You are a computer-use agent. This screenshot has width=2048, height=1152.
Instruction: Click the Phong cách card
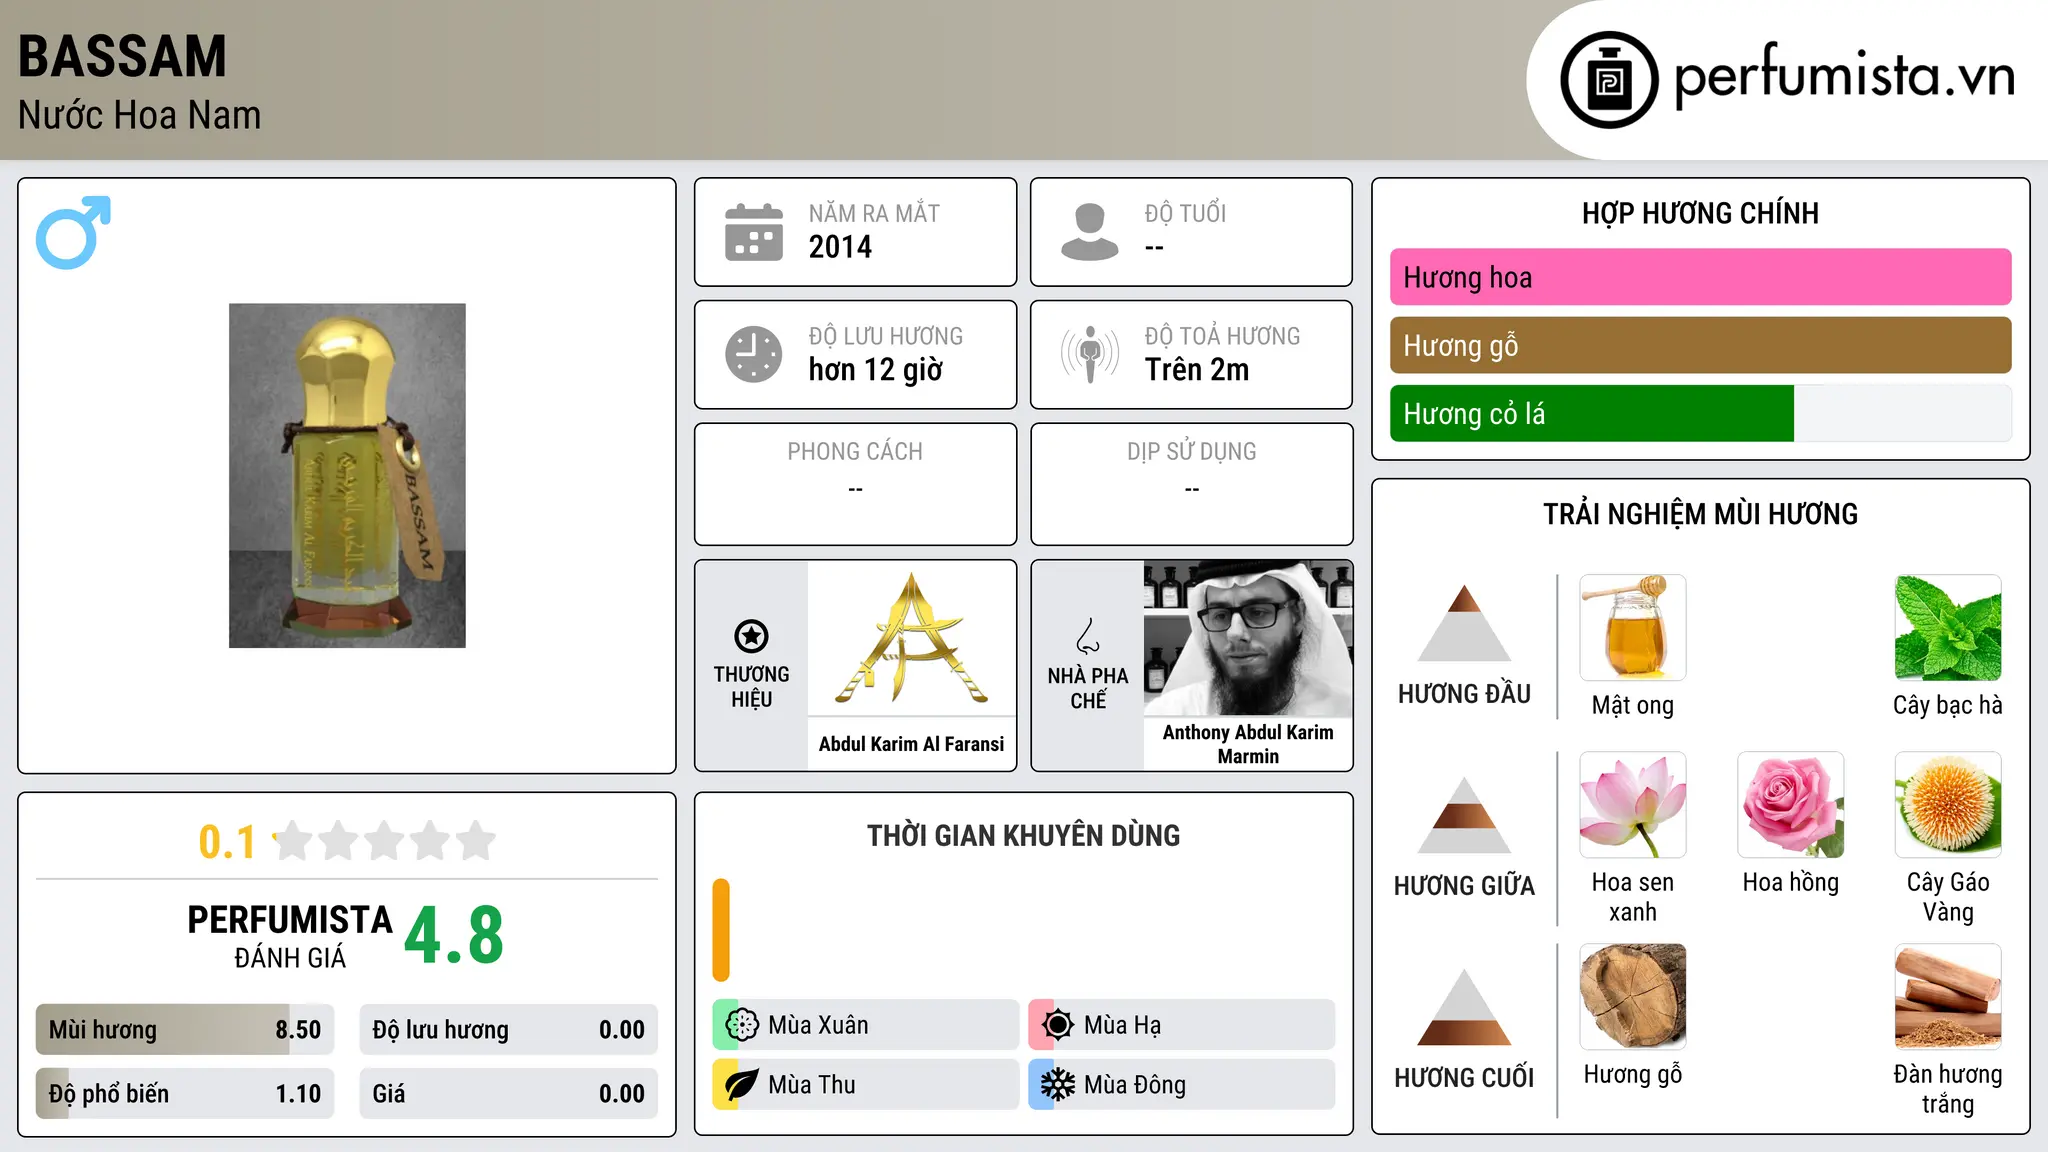(x=855, y=484)
